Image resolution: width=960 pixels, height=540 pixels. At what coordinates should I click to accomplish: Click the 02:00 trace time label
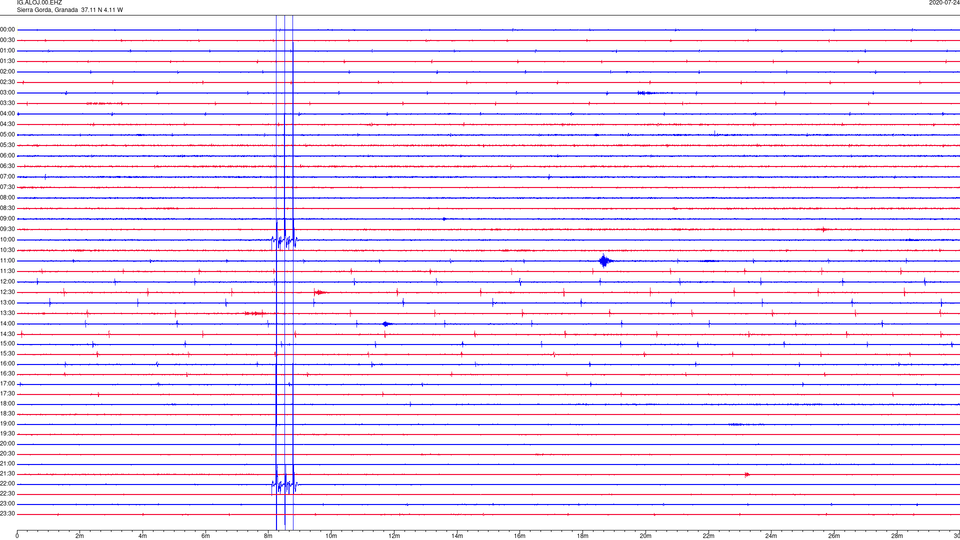click(x=8, y=72)
